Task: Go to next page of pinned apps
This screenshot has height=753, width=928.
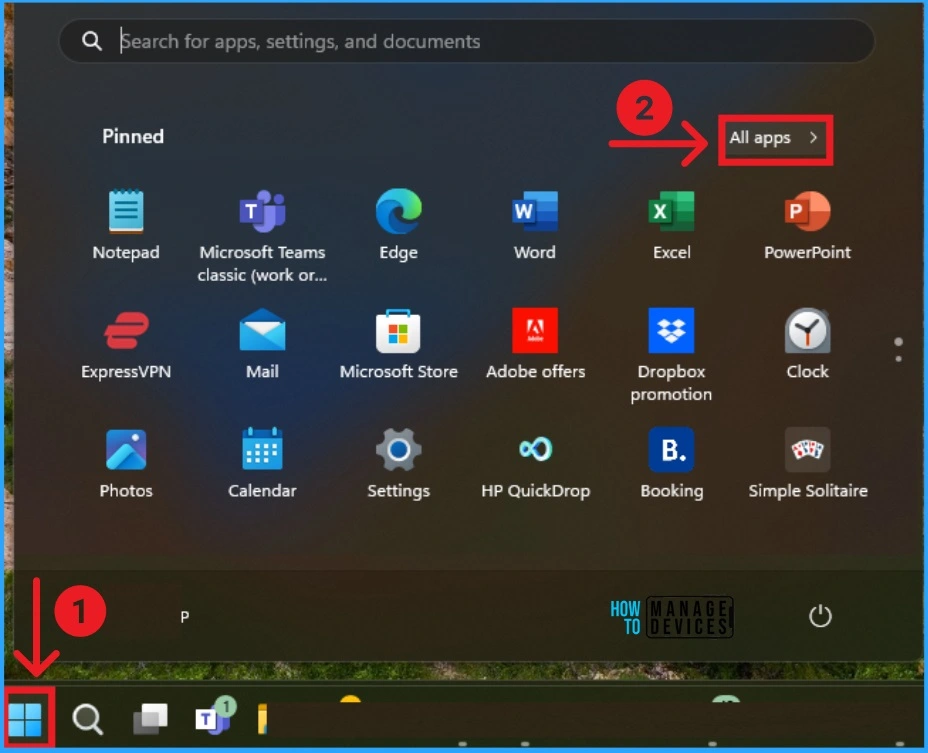Action: [898, 359]
